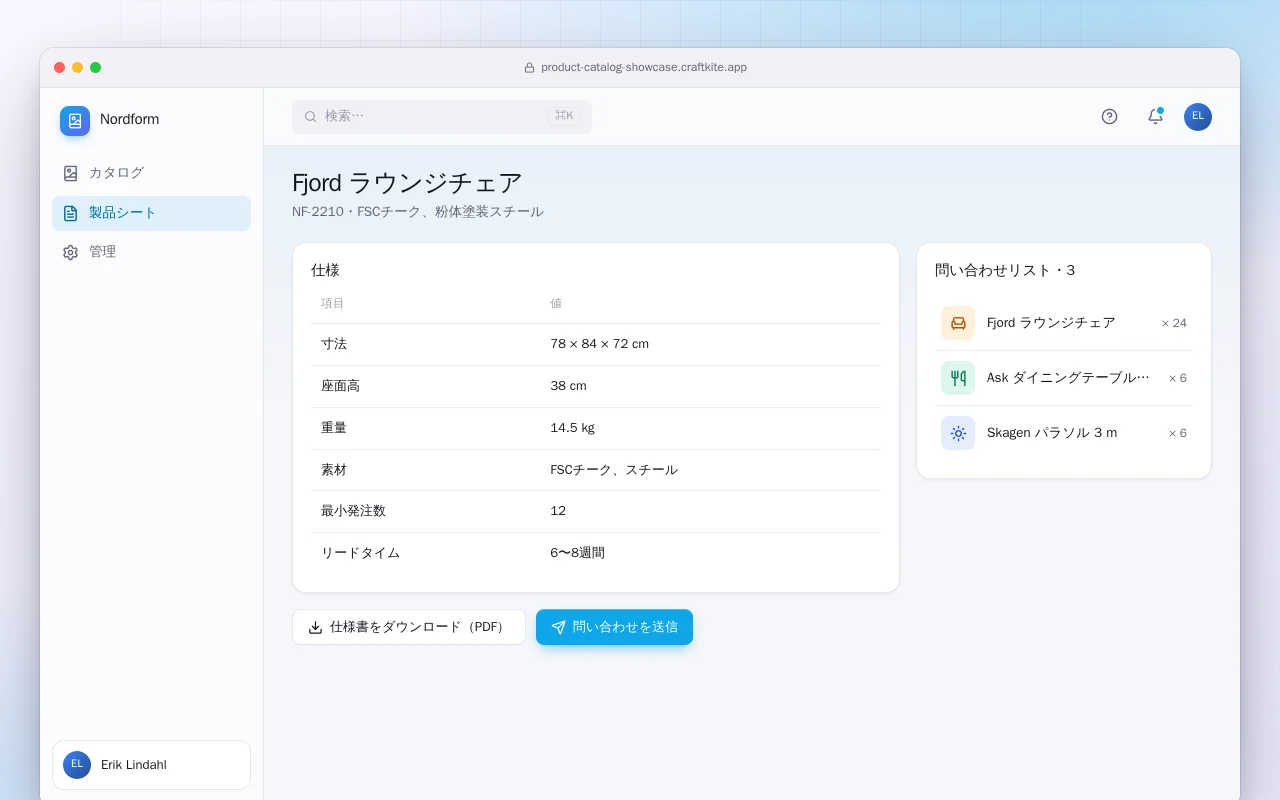Click the sun icon for Skagen parasol

958,433
